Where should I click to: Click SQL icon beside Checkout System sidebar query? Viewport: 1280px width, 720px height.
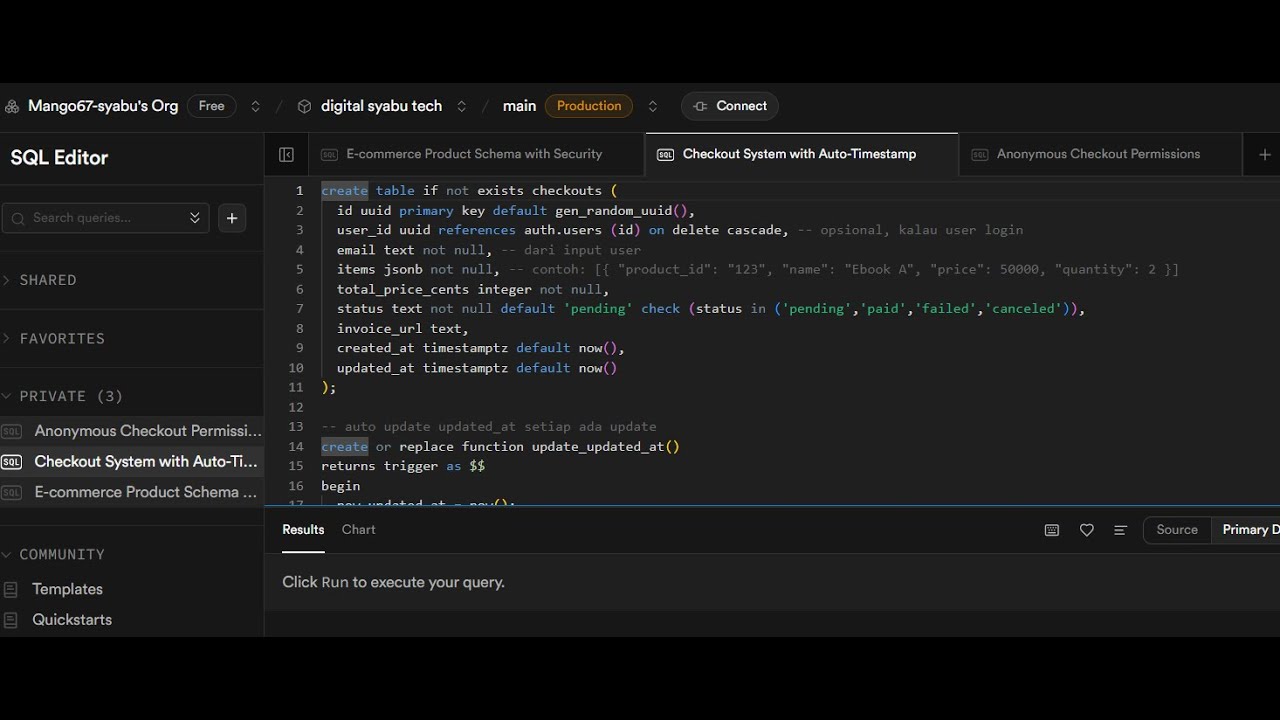point(12,462)
